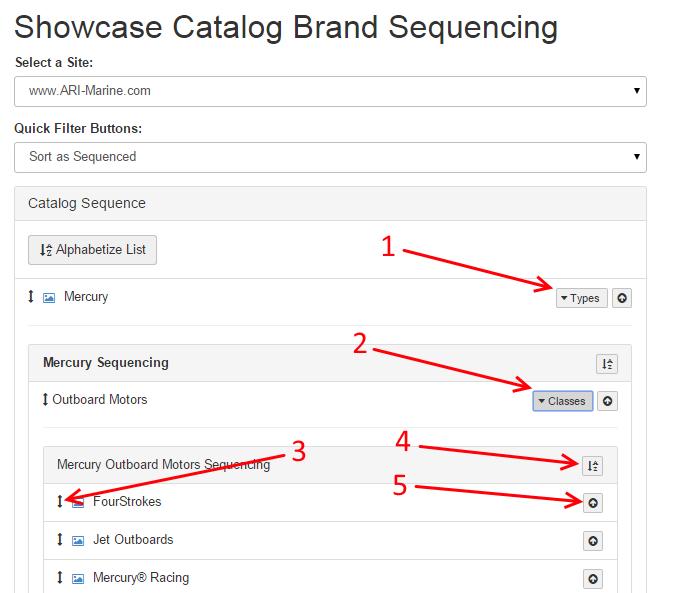Collapse the Classes dropdown for Outboard Motors
Image resolution: width=675 pixels, height=593 pixels.
coord(563,401)
